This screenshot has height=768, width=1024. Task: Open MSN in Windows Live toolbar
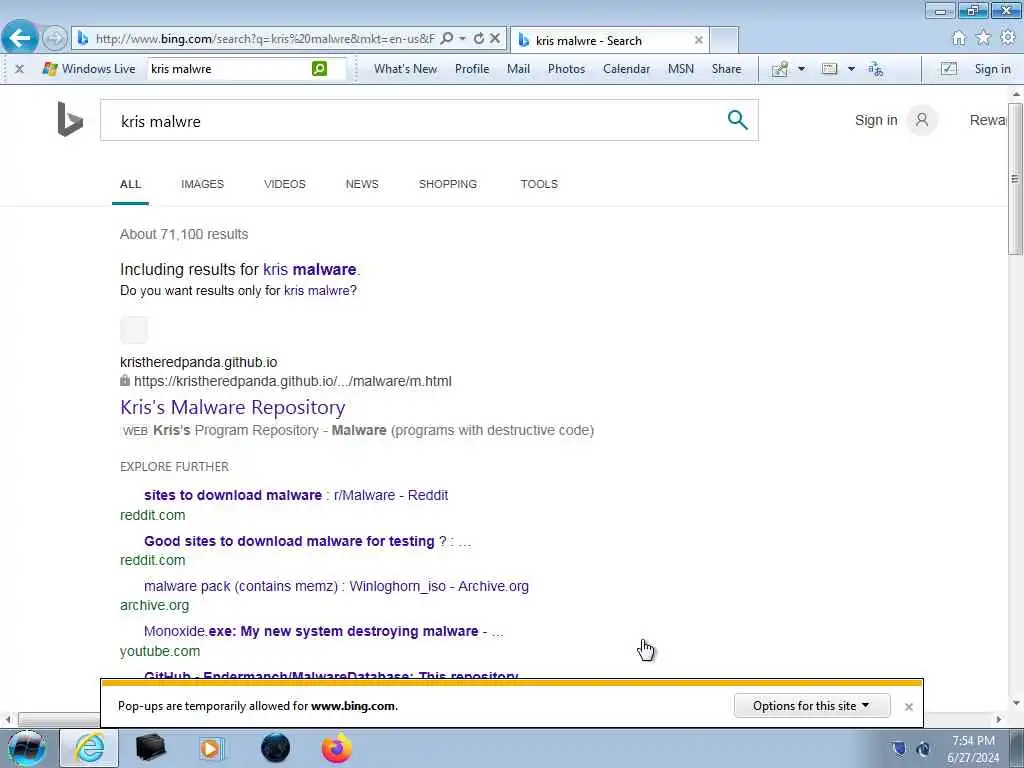pyautogui.click(x=680, y=69)
